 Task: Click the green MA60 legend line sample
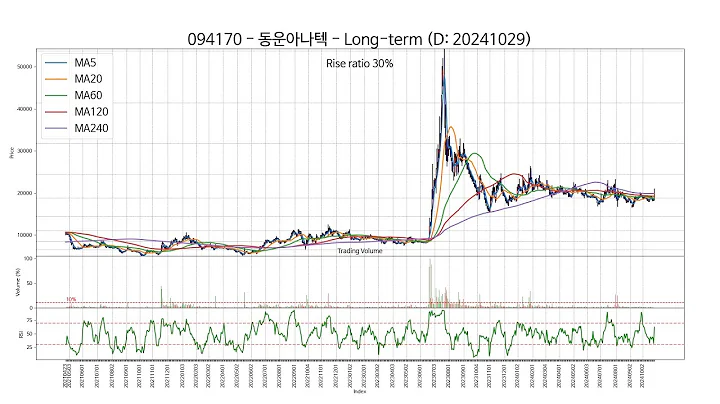56,95
